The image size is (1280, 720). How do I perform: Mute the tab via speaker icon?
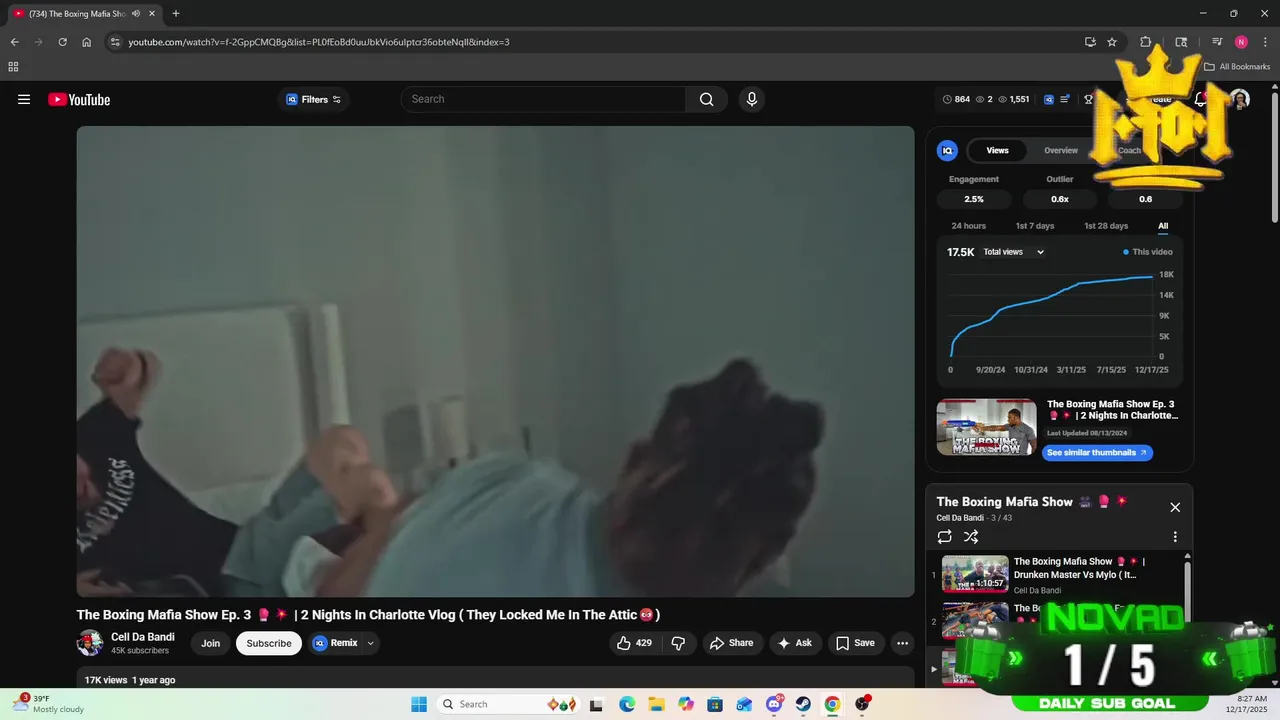(x=136, y=14)
